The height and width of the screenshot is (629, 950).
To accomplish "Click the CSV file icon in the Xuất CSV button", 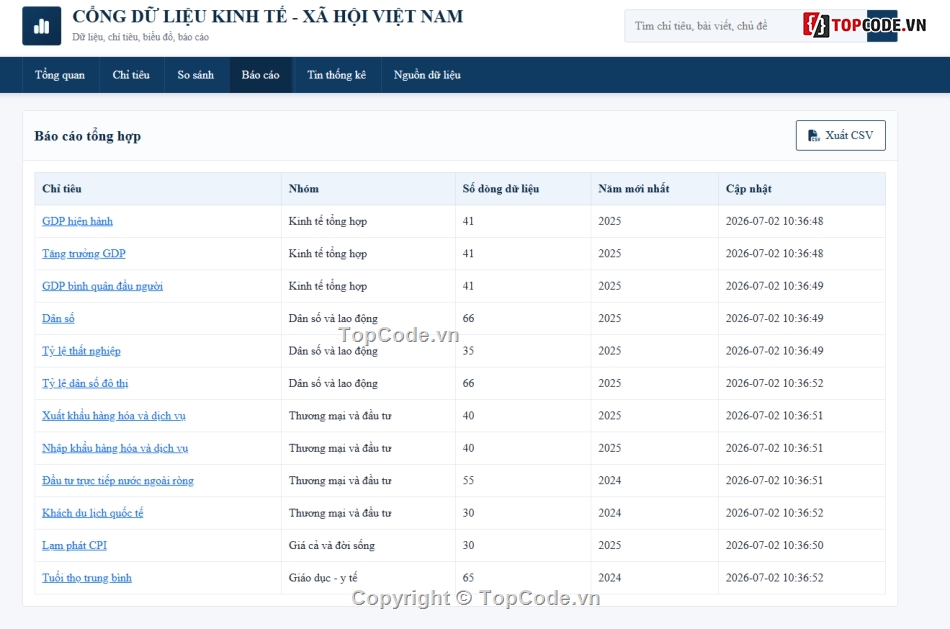I will click(x=814, y=136).
